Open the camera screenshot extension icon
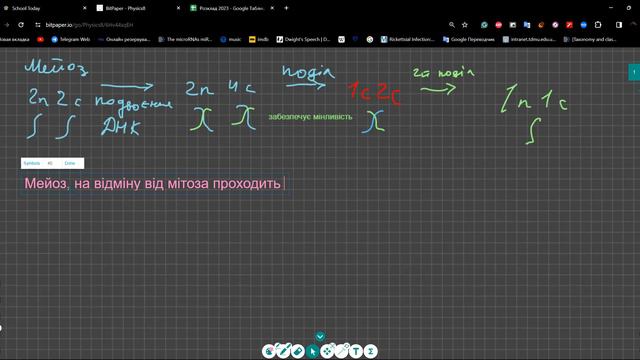The image size is (640, 360). (513, 25)
